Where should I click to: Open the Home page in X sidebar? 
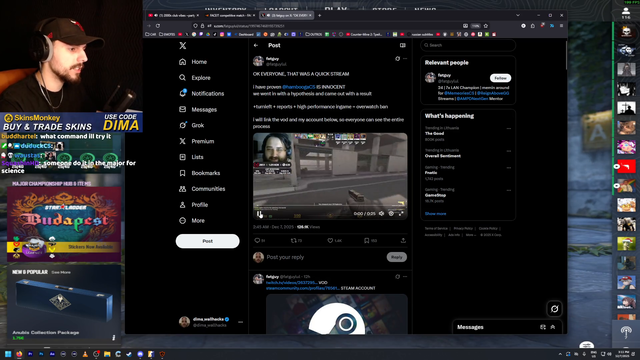[x=193, y=62]
